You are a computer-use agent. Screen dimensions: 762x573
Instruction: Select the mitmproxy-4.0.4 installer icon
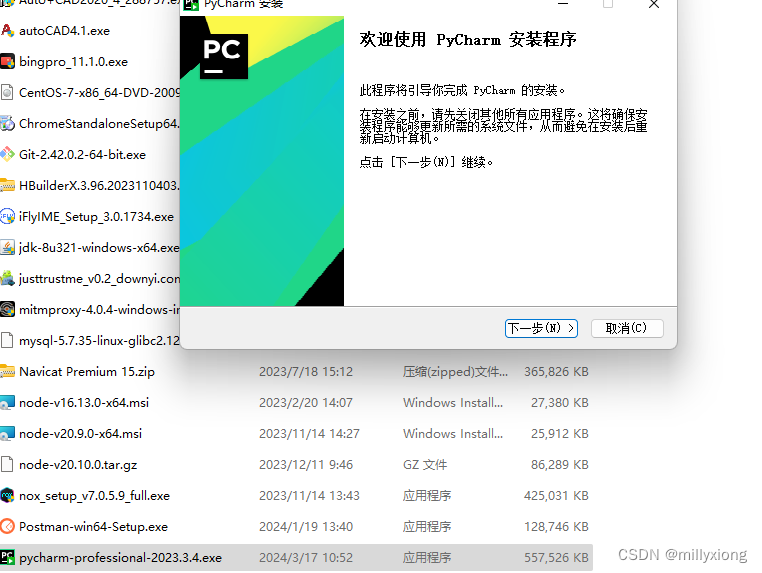tap(7, 310)
